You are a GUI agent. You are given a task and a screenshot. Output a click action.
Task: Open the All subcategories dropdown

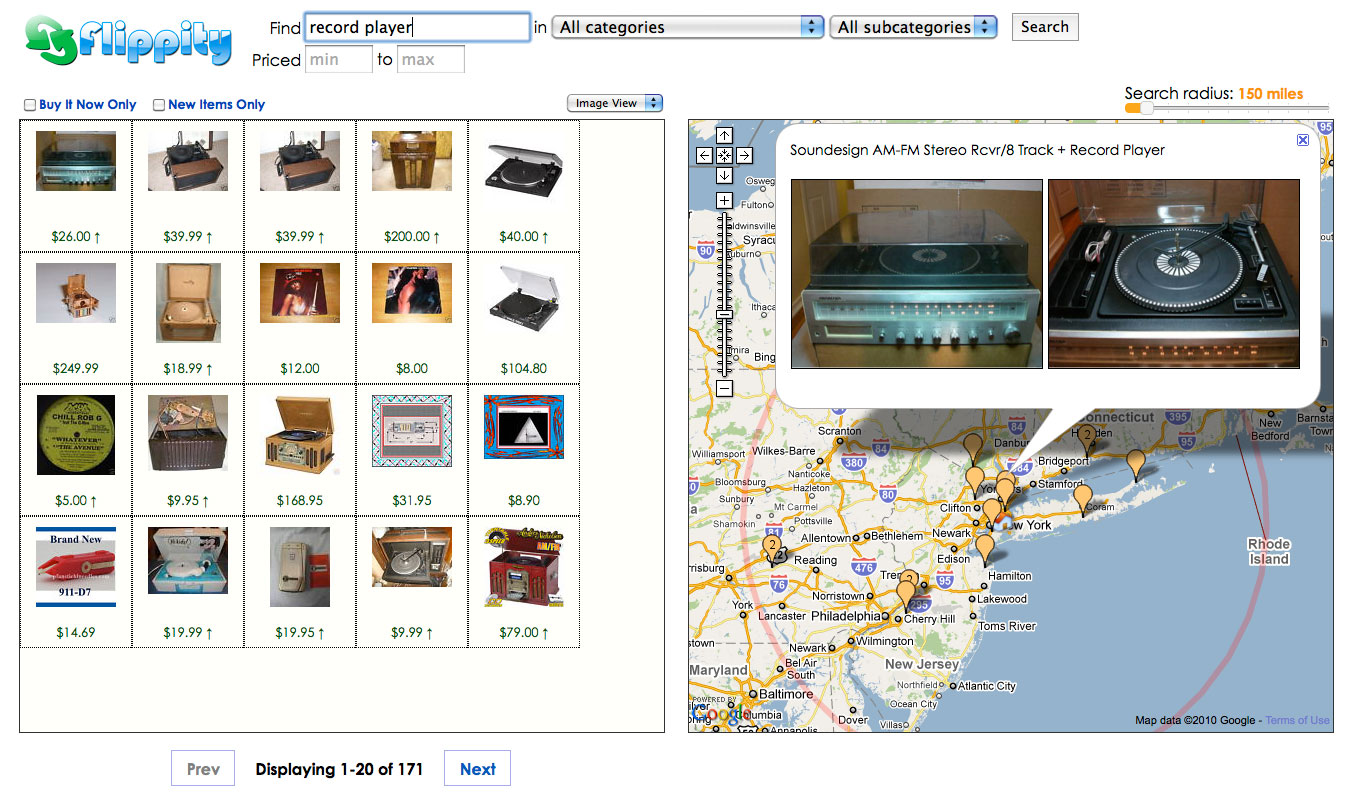(913, 28)
